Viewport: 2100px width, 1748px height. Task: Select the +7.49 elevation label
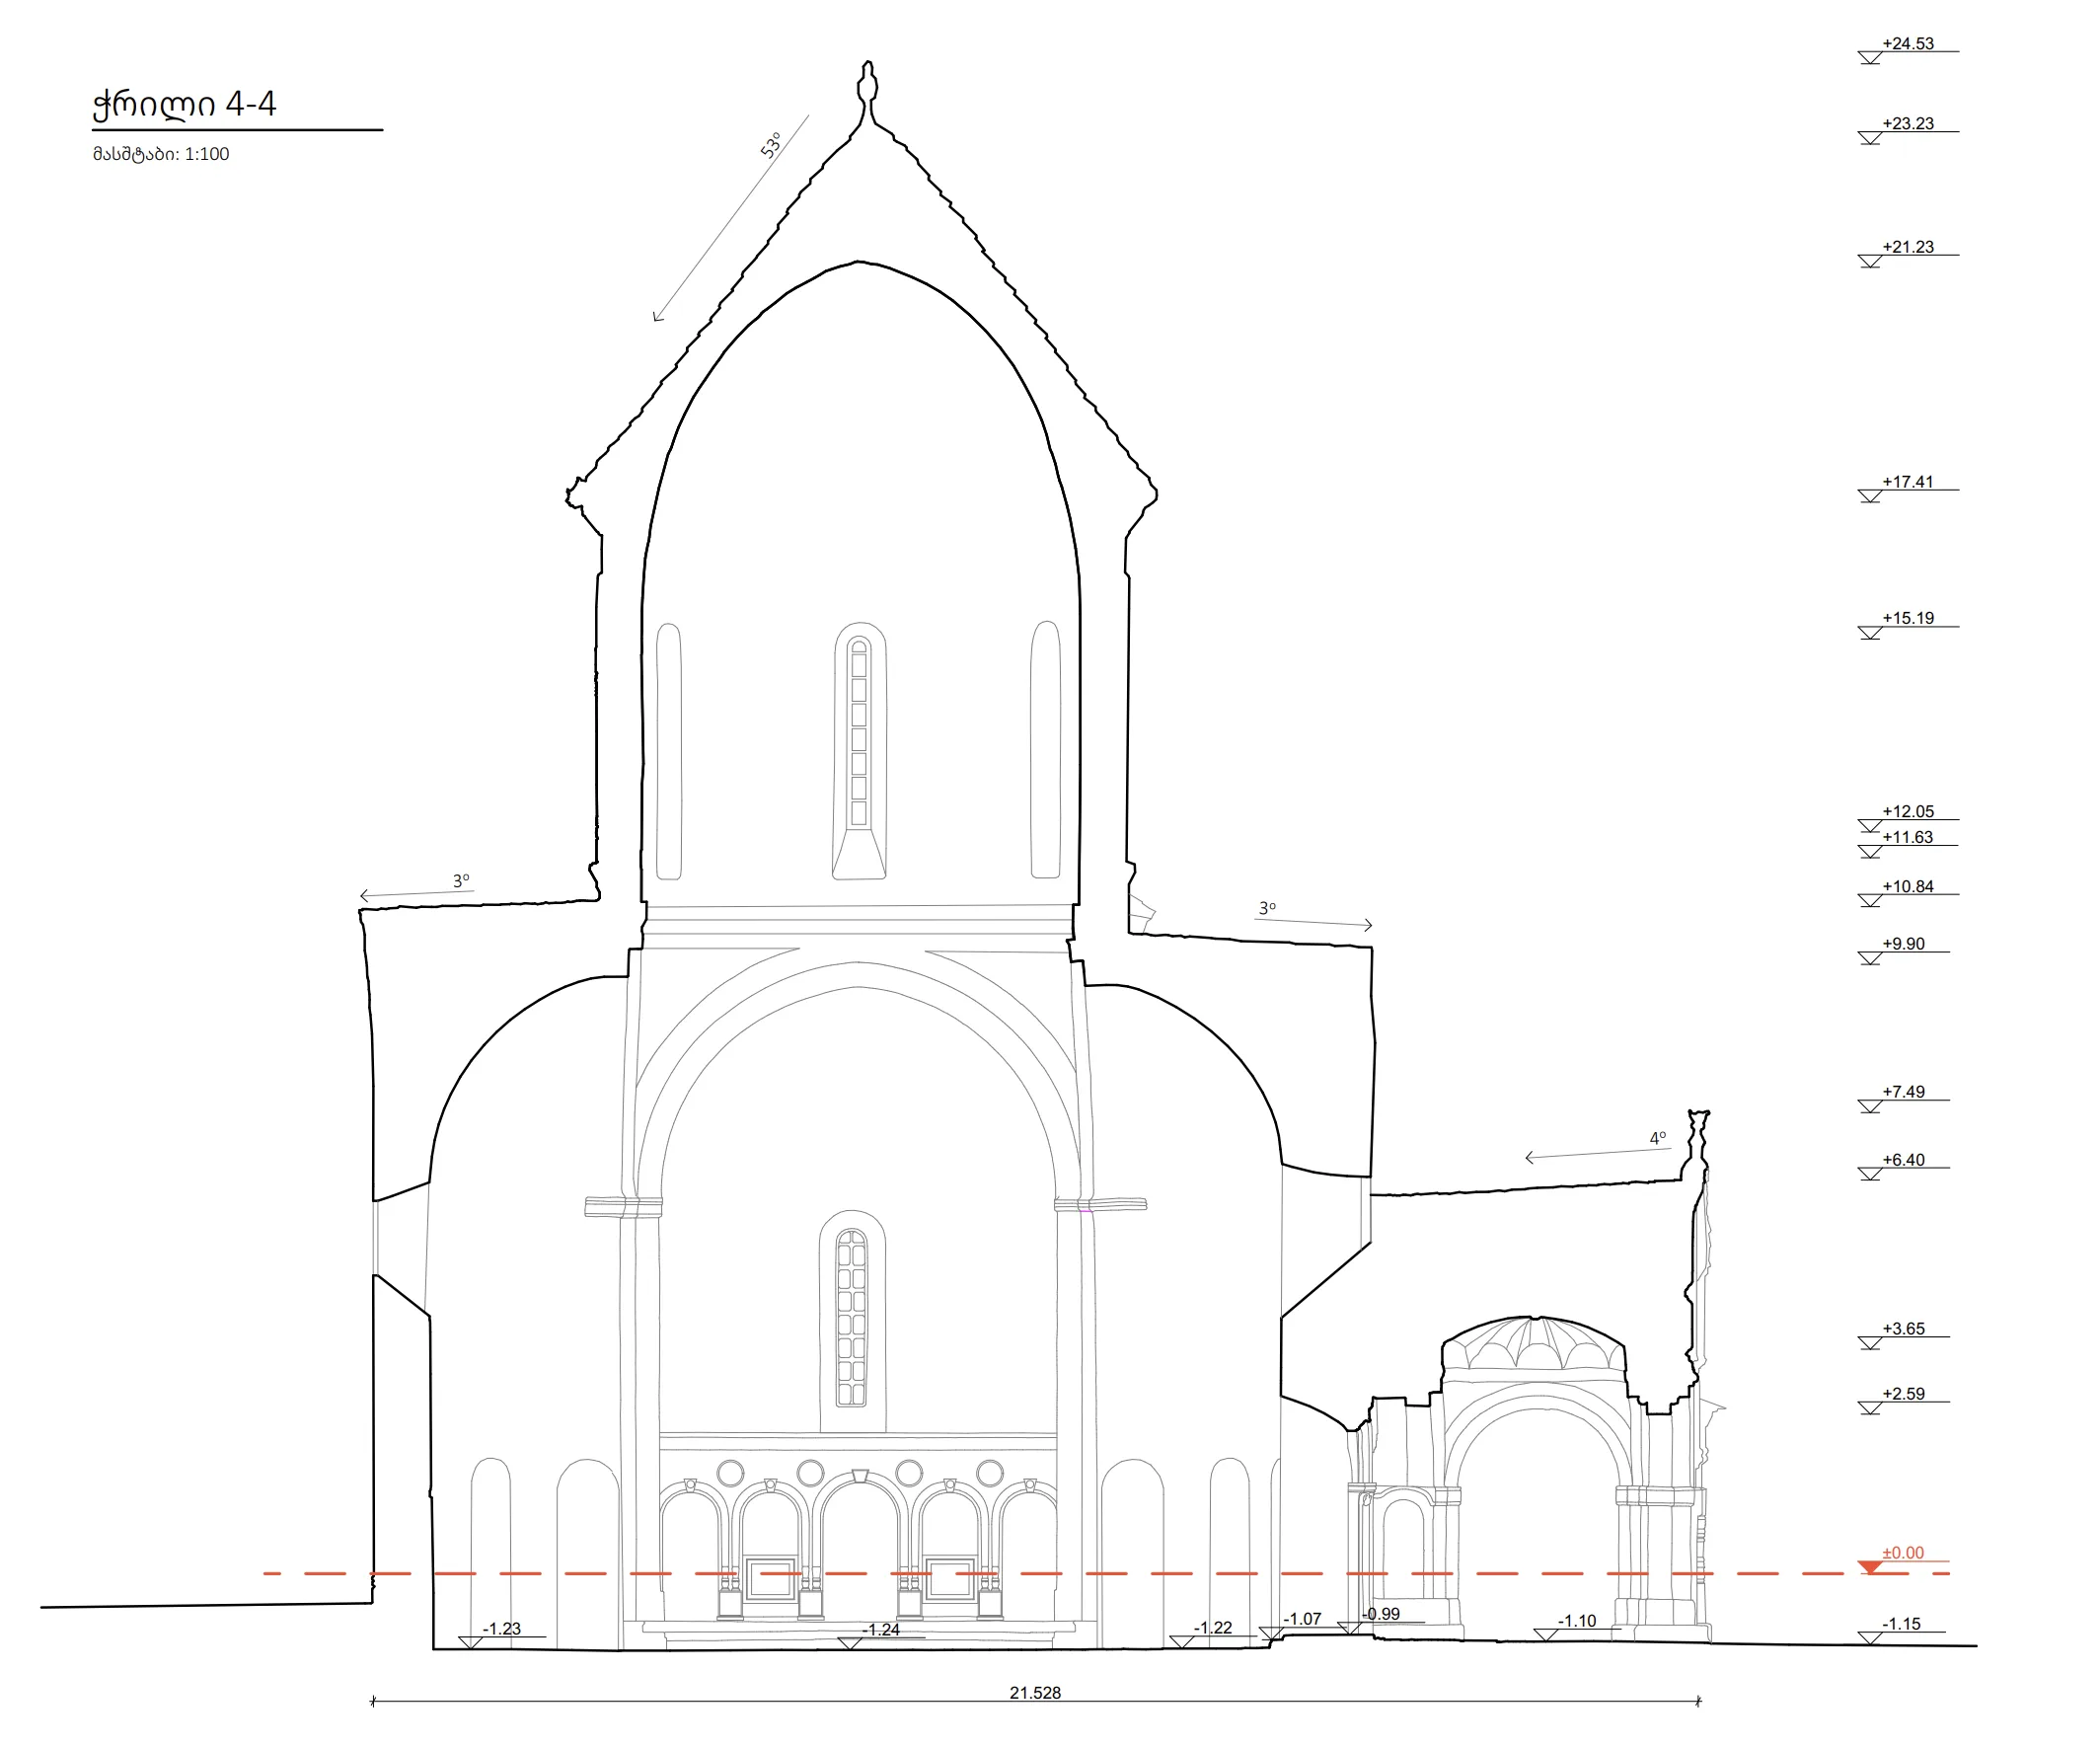[x=1903, y=1092]
